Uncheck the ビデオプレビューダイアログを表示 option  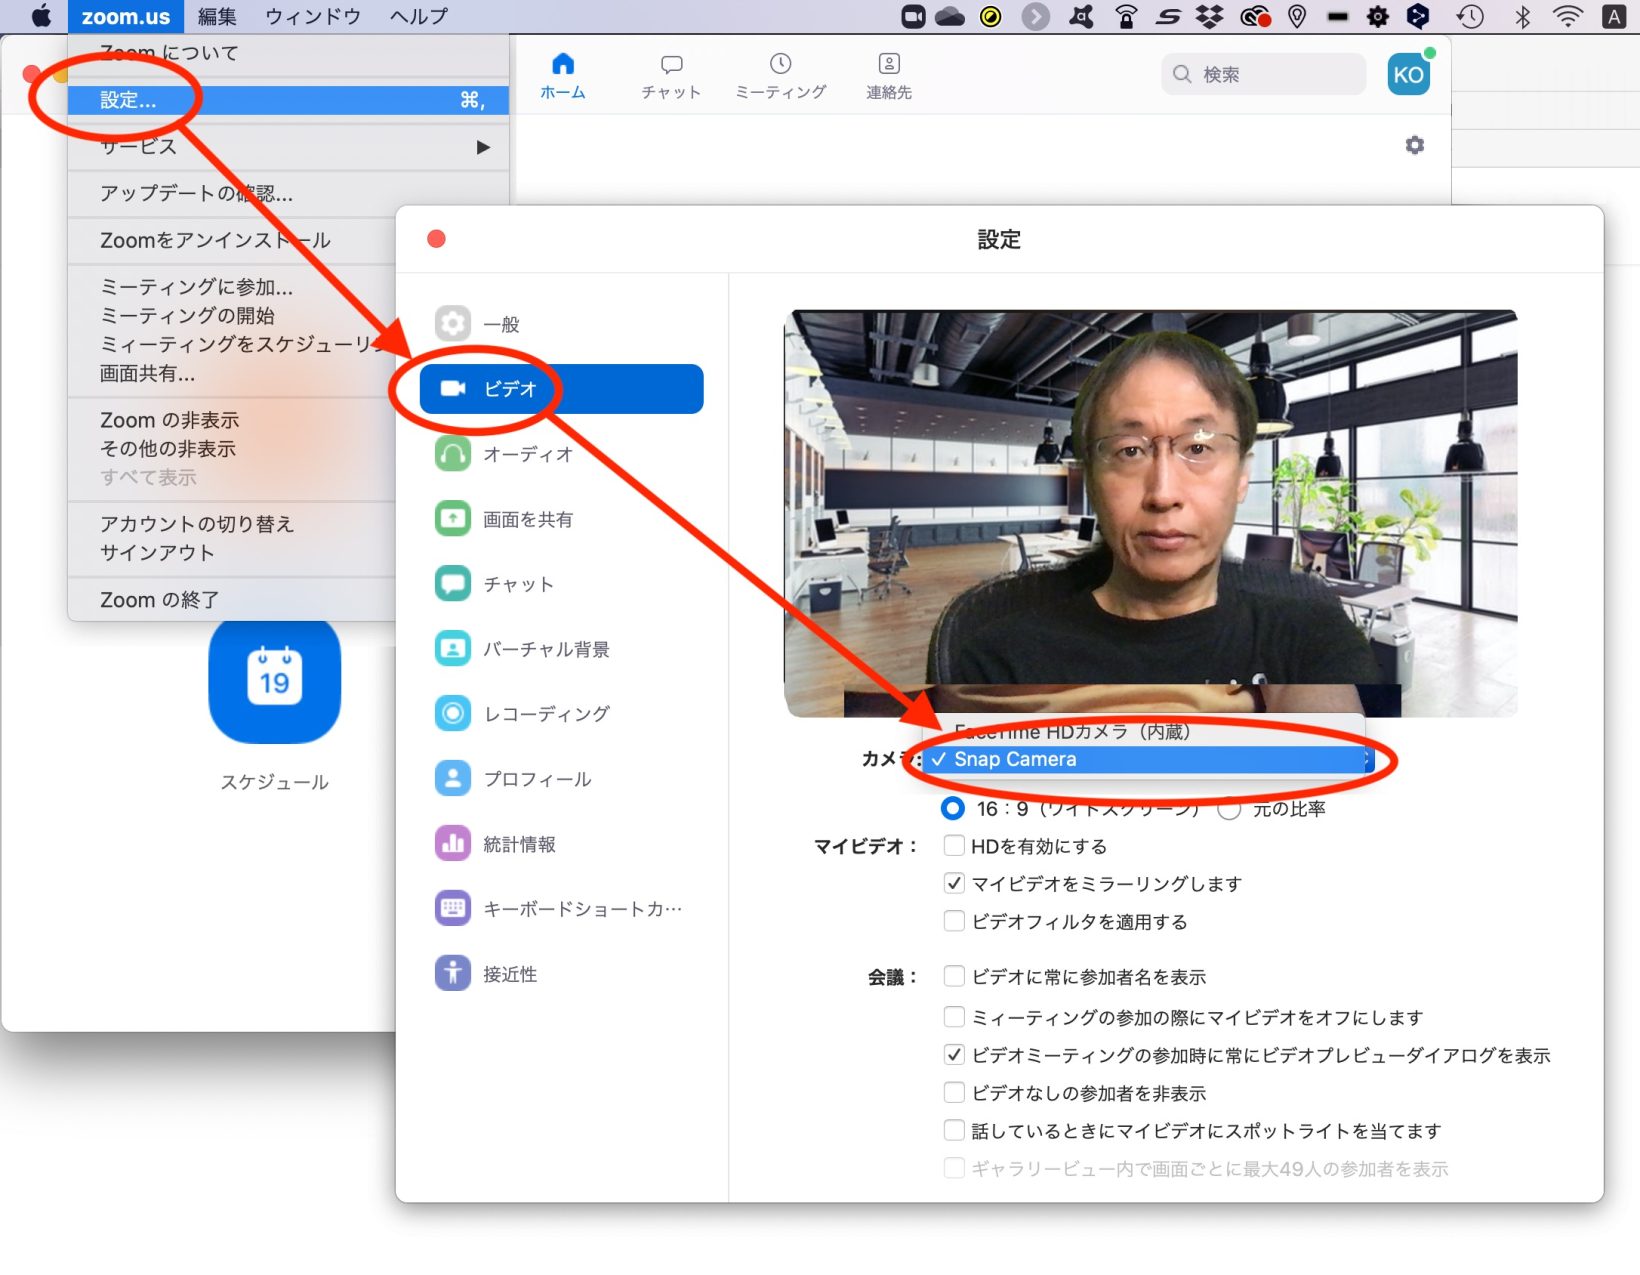[x=955, y=1055]
